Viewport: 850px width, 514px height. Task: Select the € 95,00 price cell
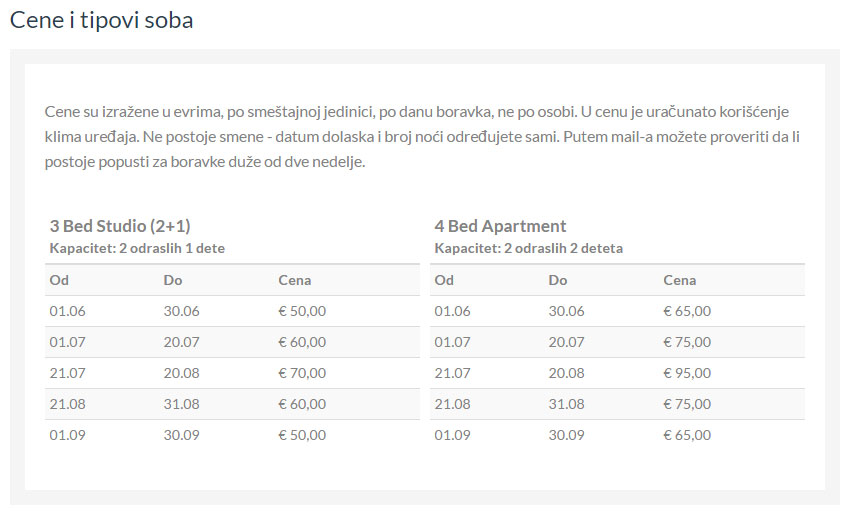coord(687,373)
